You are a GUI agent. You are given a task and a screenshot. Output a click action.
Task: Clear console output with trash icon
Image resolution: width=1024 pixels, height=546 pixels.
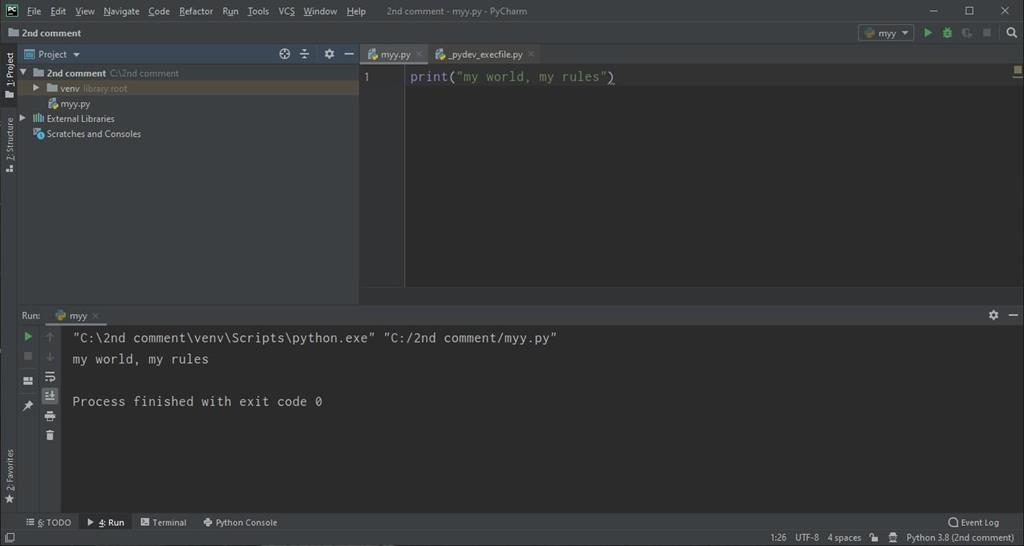point(50,435)
